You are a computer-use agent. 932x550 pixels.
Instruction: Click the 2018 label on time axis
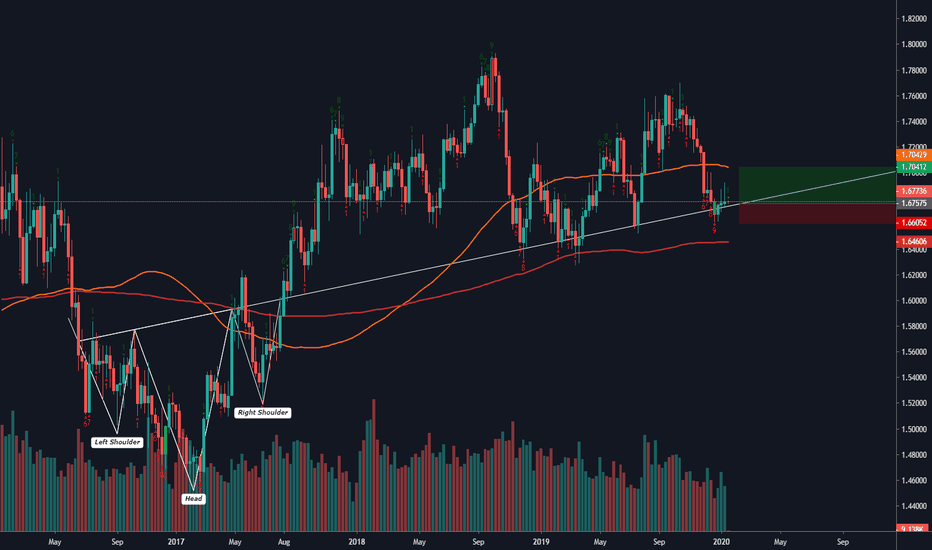pyautogui.click(x=357, y=541)
